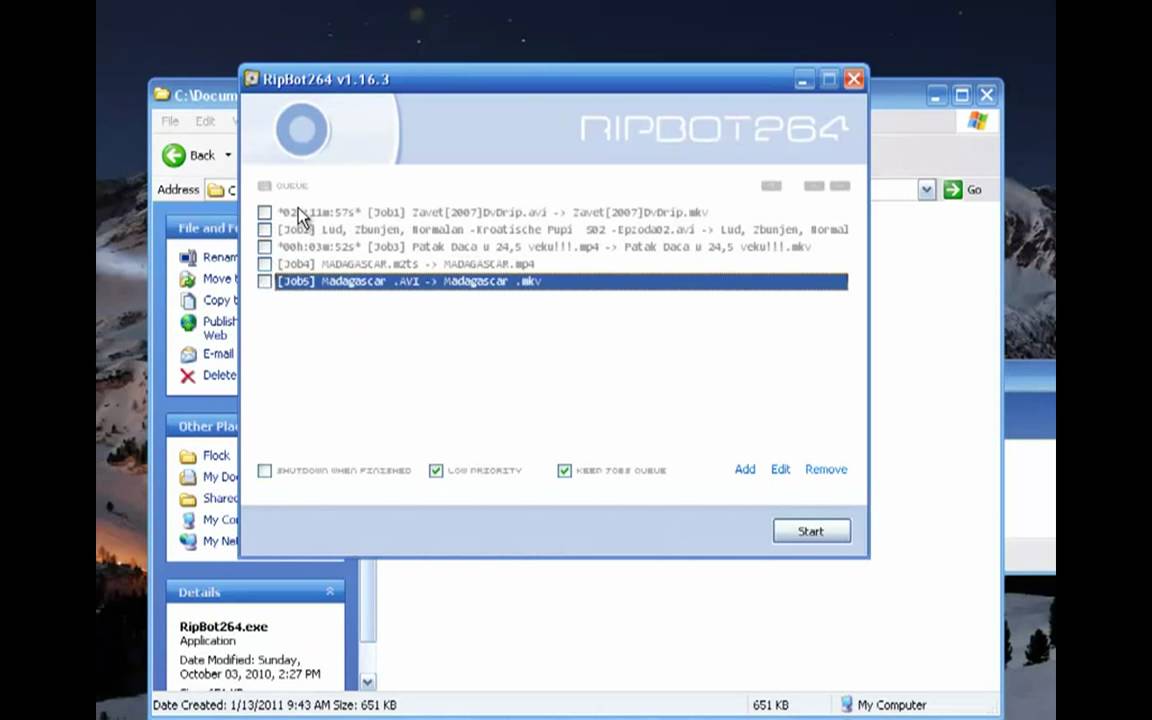Open the Back history dropdown arrow in Explorer
Screen dimensions: 1152x720
tap(228, 155)
